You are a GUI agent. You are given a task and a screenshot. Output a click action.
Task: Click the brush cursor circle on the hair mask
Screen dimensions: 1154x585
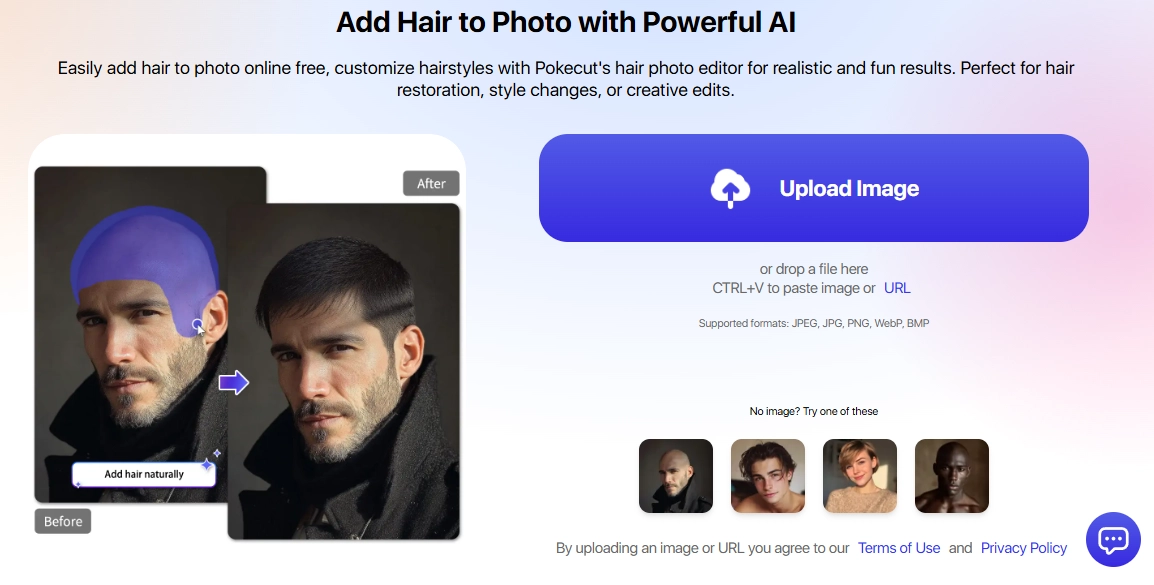tap(197, 323)
